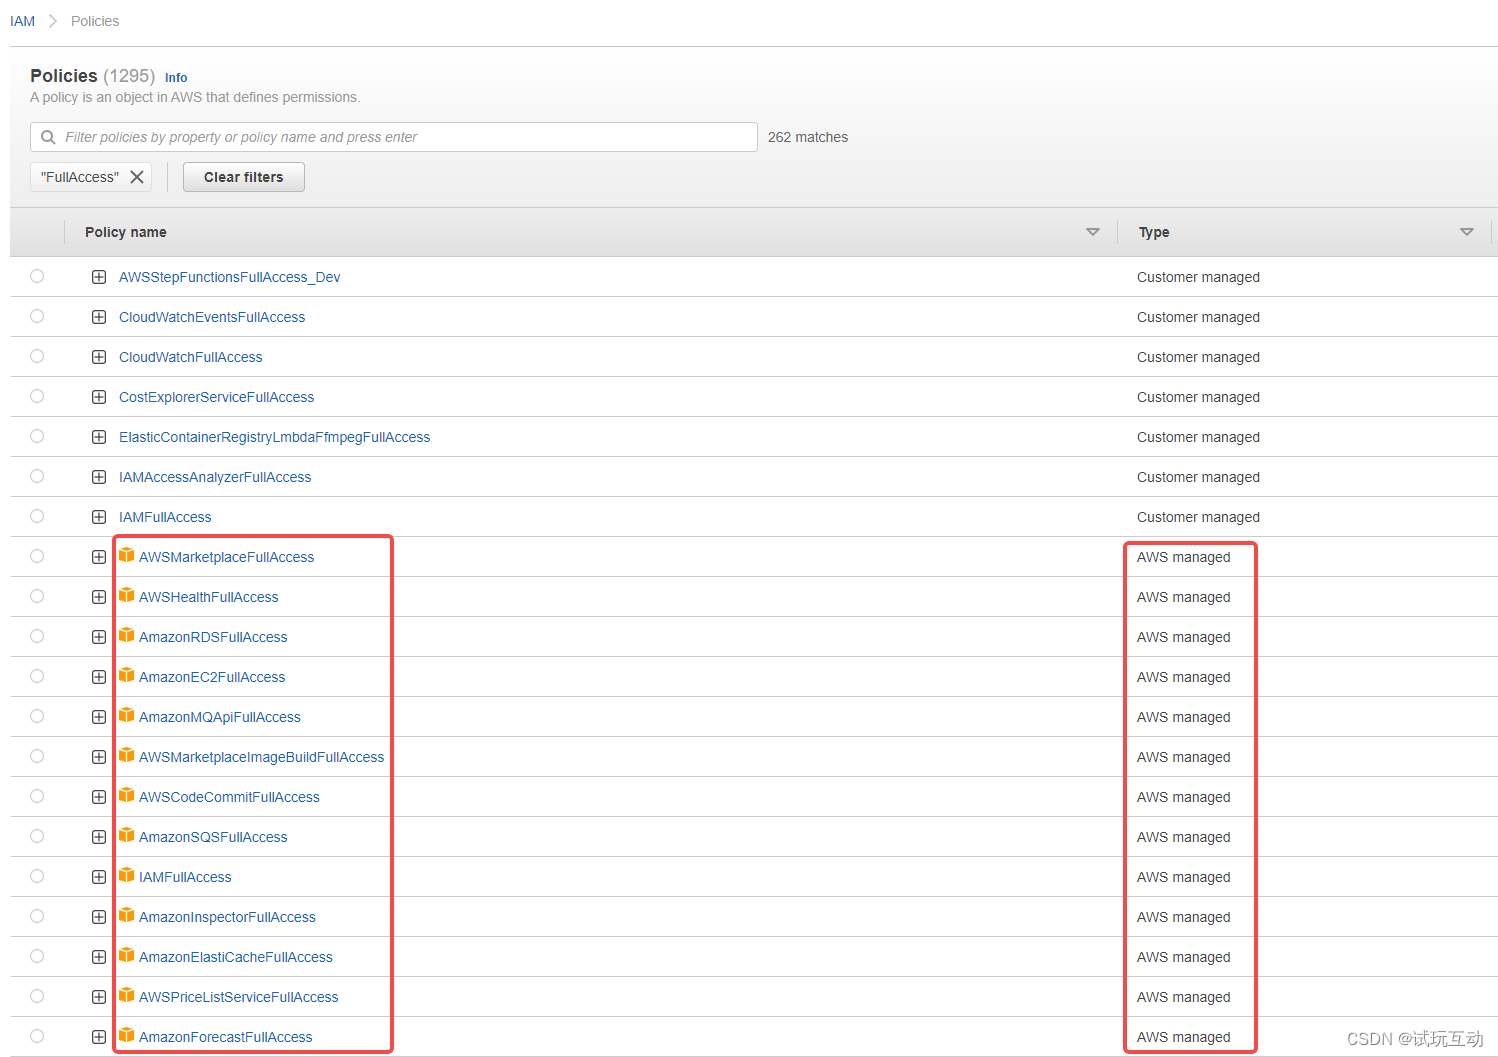
Task: Open the CloudWatchFullAccess policy link
Action: (x=190, y=357)
